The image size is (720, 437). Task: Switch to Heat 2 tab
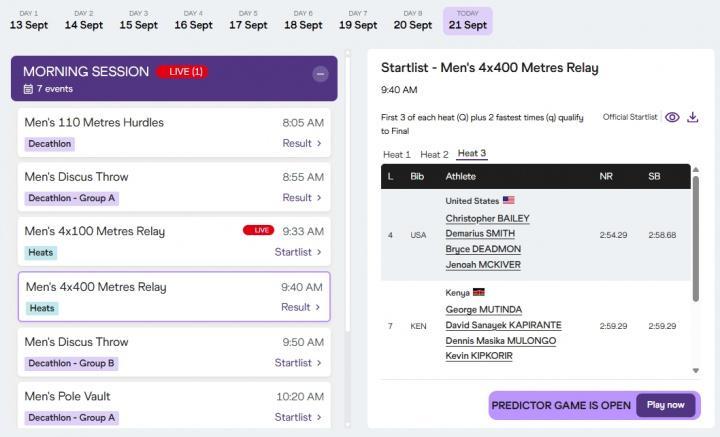[x=434, y=155]
